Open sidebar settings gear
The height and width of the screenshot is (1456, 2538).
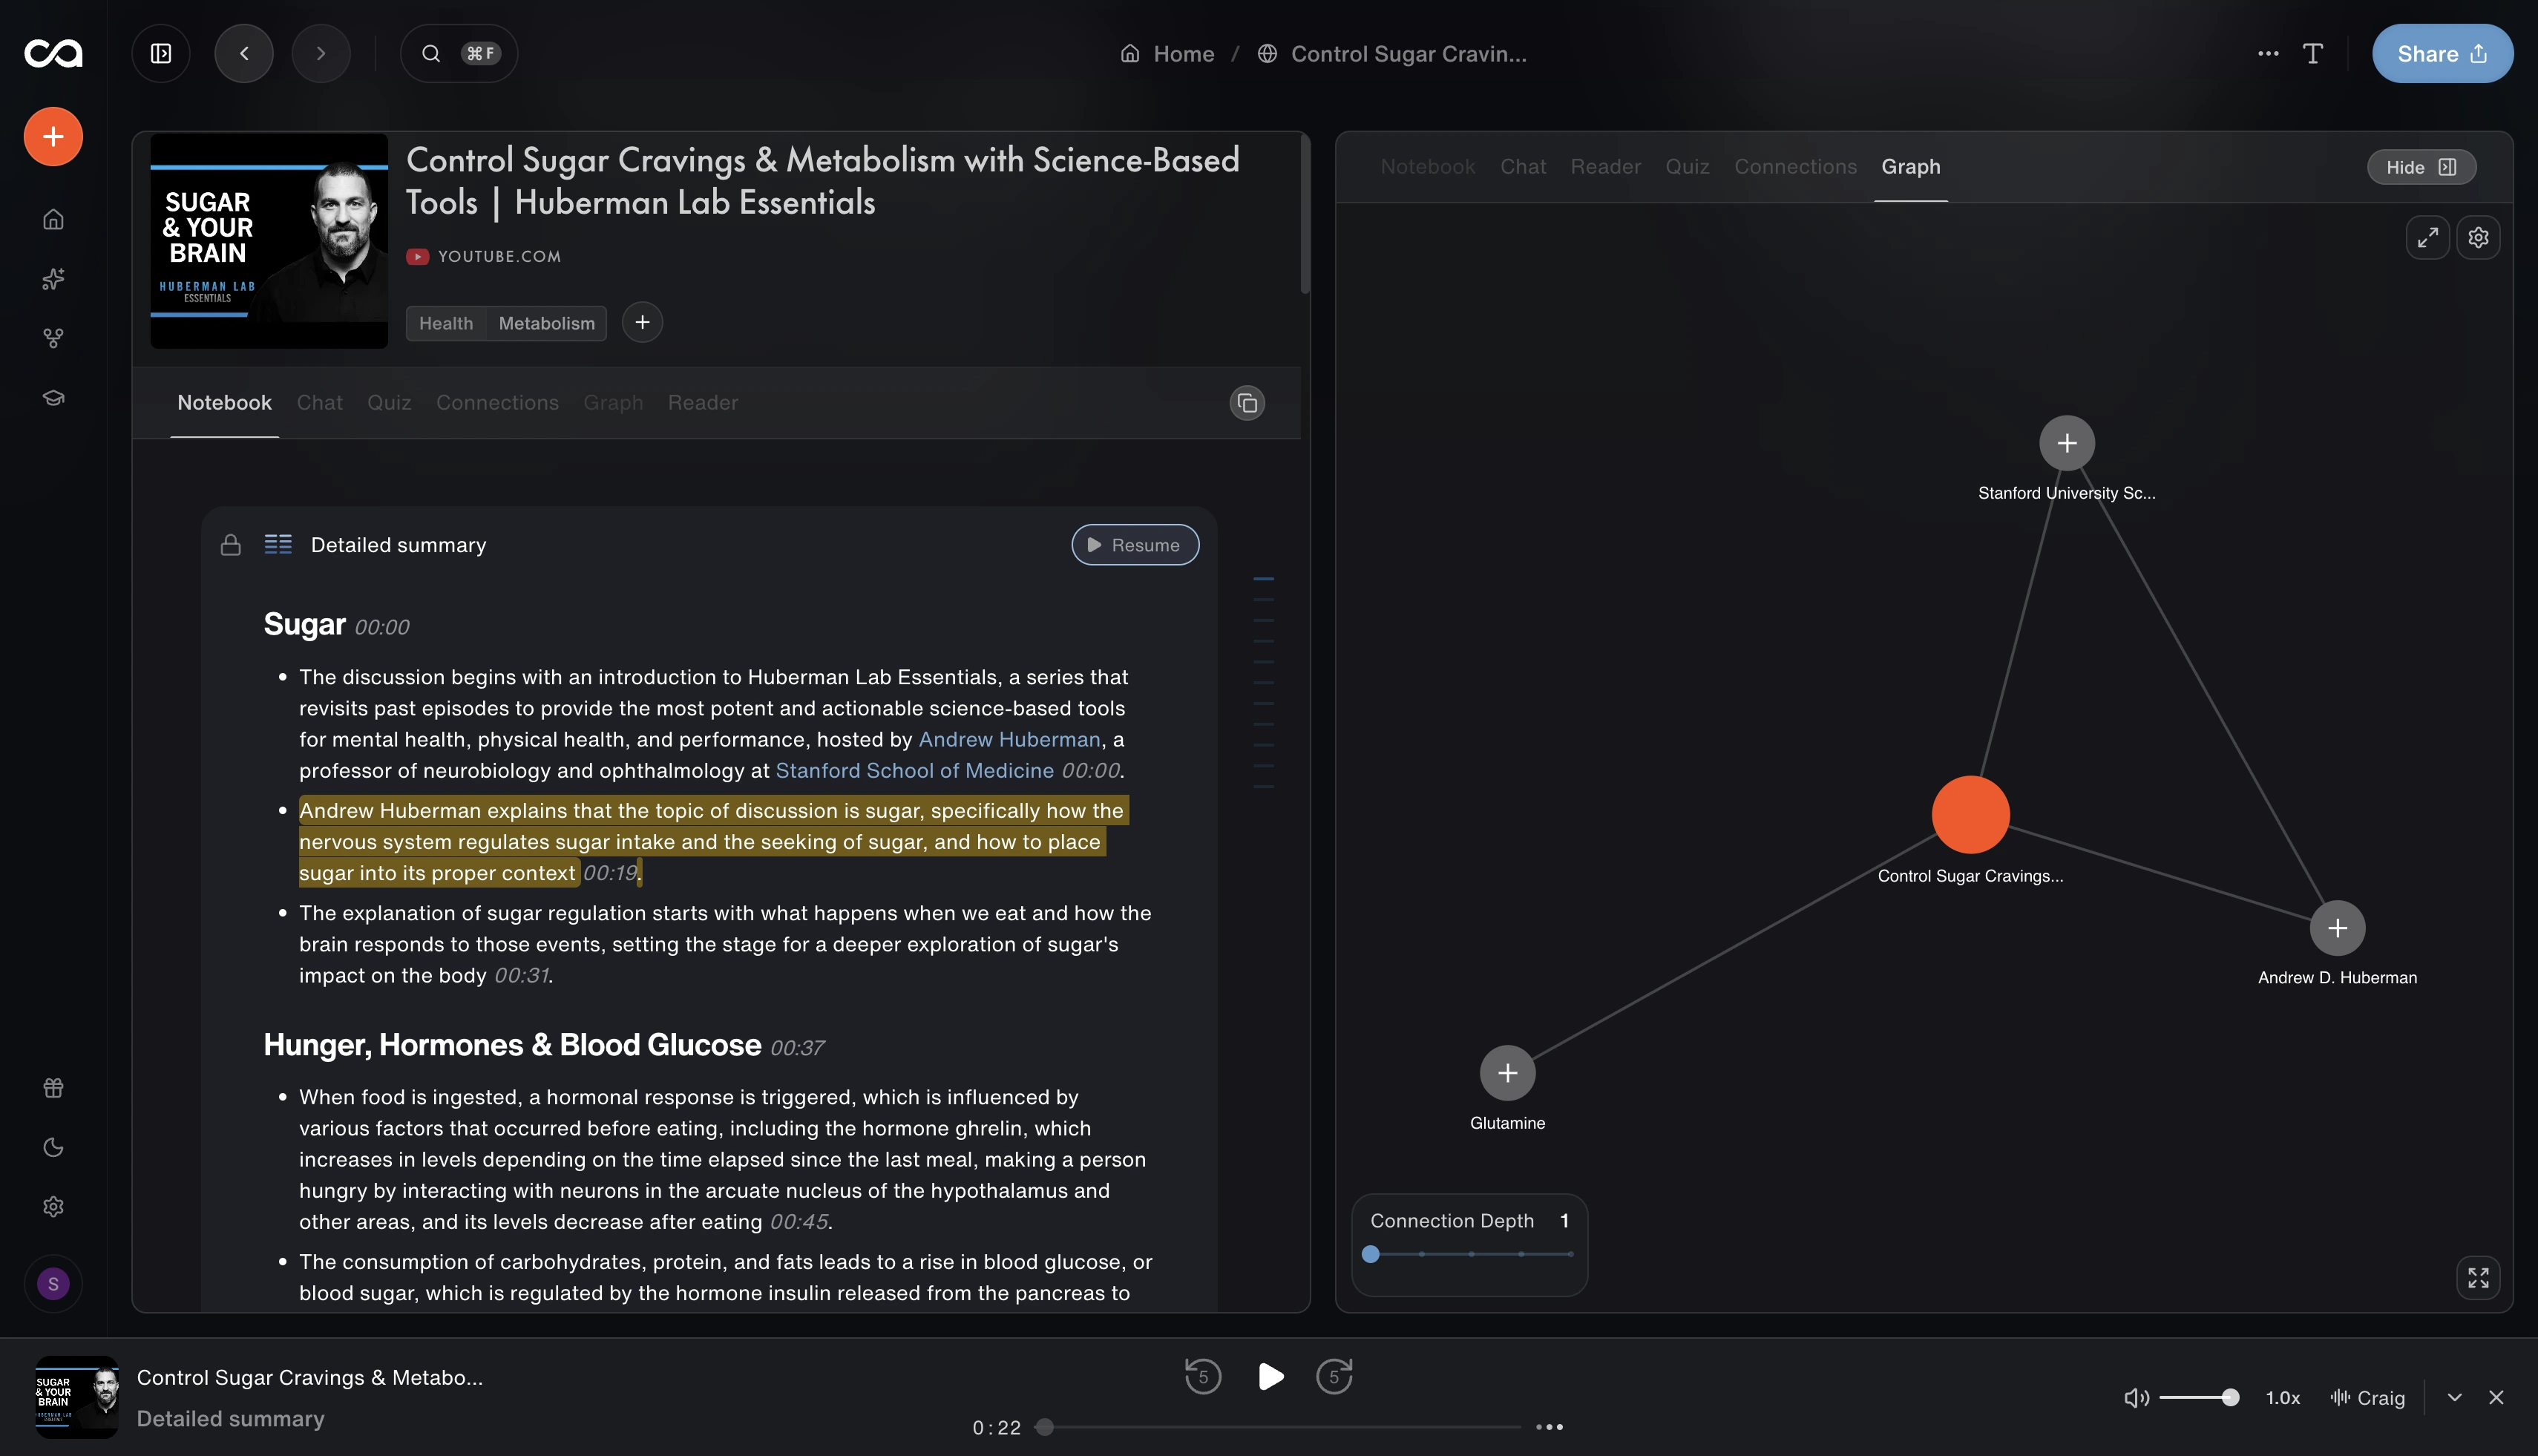point(53,1206)
